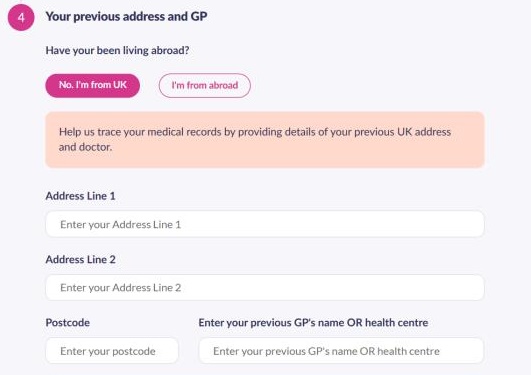This screenshot has width=531, height=375.
Task: Choose the "I'm from abroad" option
Action: point(205,86)
